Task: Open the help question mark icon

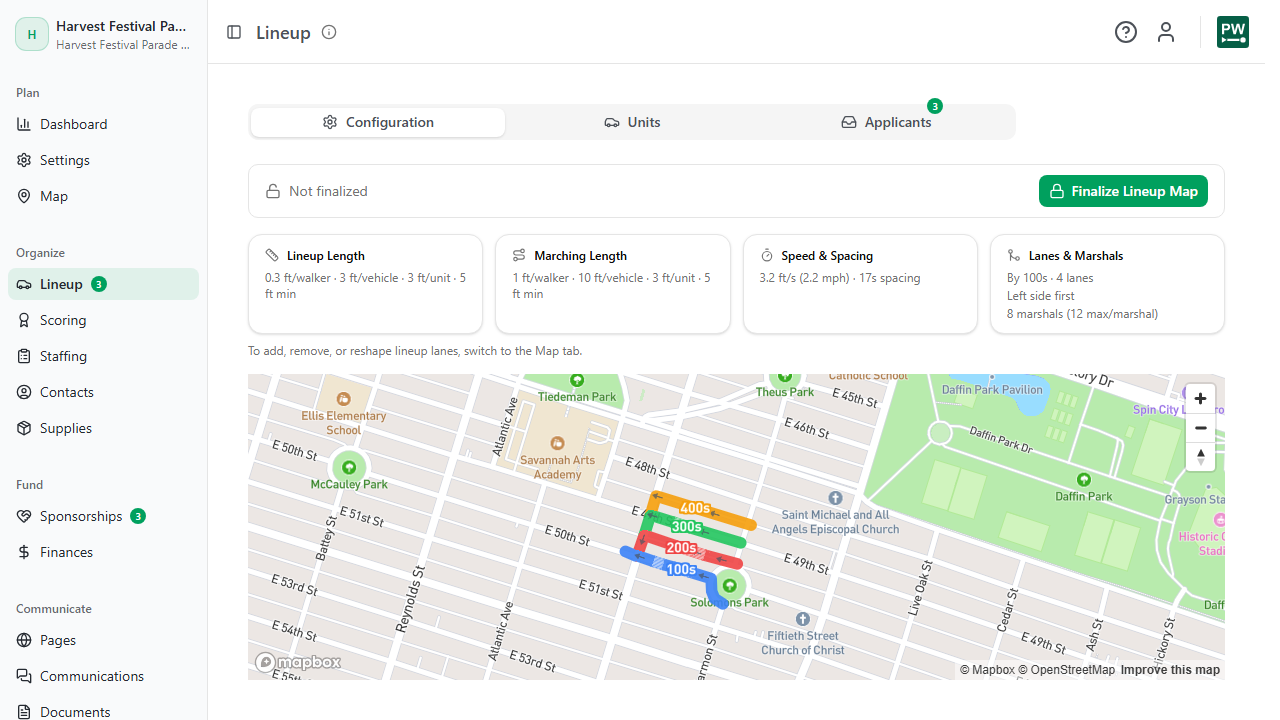Action: pos(1126,32)
